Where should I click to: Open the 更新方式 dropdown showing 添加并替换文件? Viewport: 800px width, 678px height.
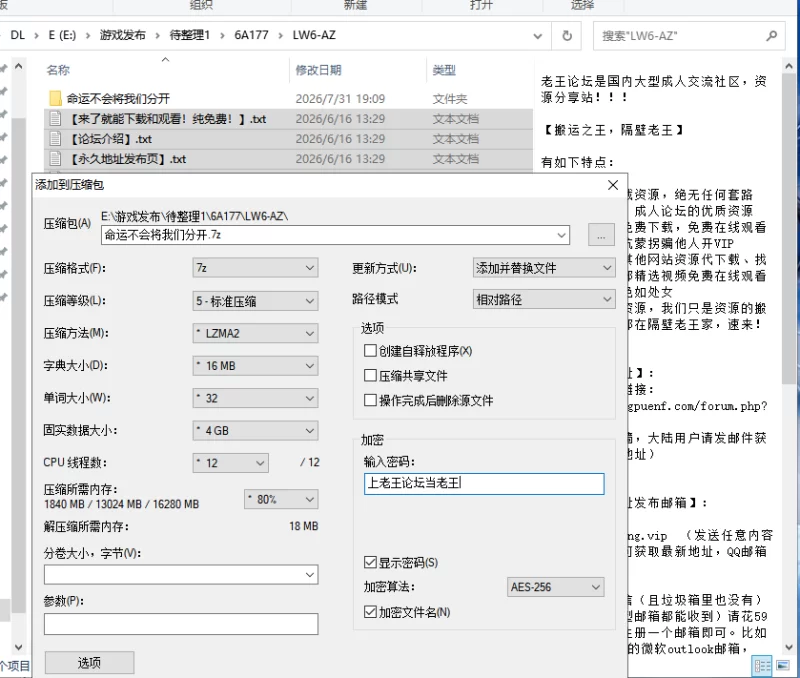coord(544,268)
